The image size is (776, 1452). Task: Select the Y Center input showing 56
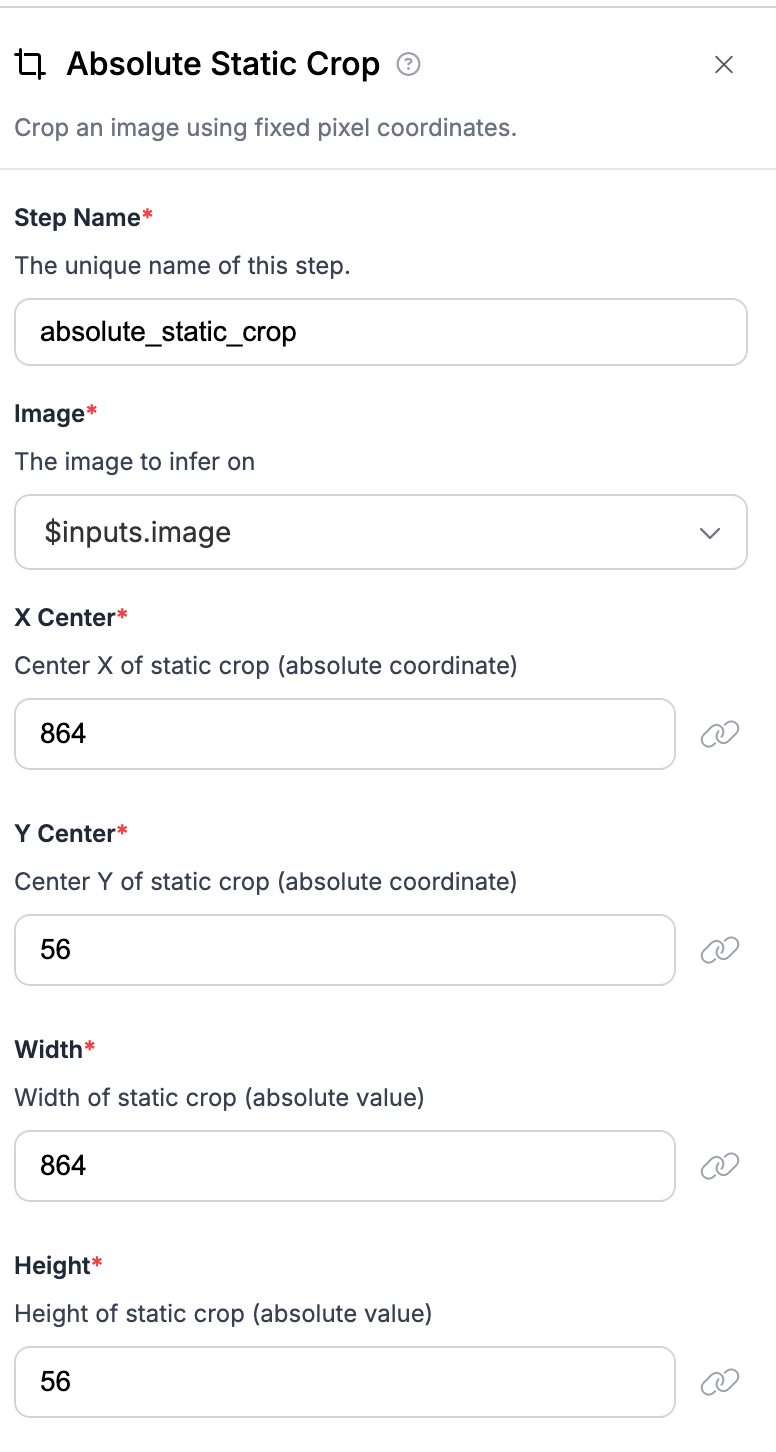tap(344, 950)
